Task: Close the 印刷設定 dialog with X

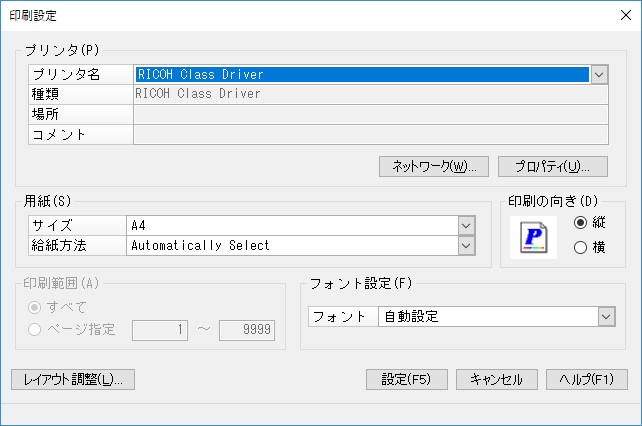Action: click(x=626, y=16)
